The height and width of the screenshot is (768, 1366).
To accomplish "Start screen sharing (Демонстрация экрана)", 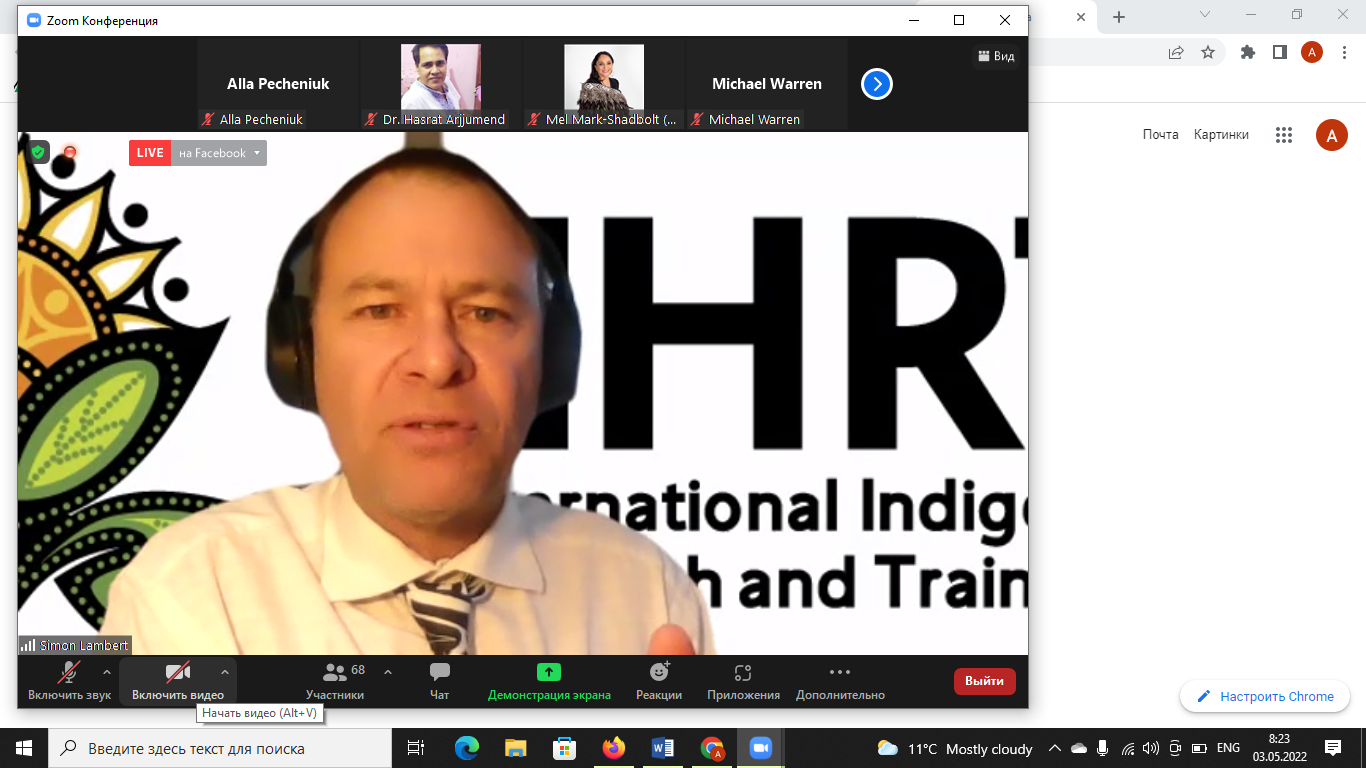I will pyautogui.click(x=549, y=681).
